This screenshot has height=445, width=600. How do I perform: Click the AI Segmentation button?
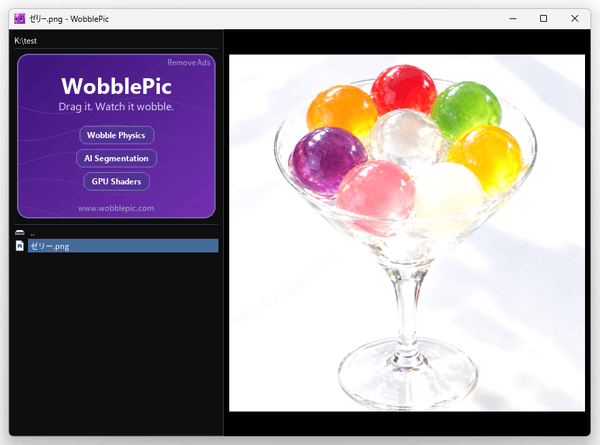click(116, 158)
